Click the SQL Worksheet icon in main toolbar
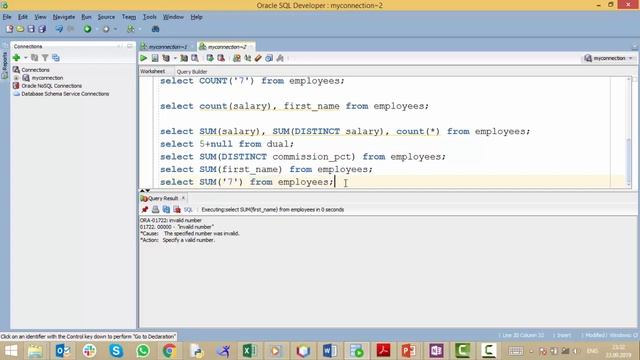 click(x=131, y=29)
